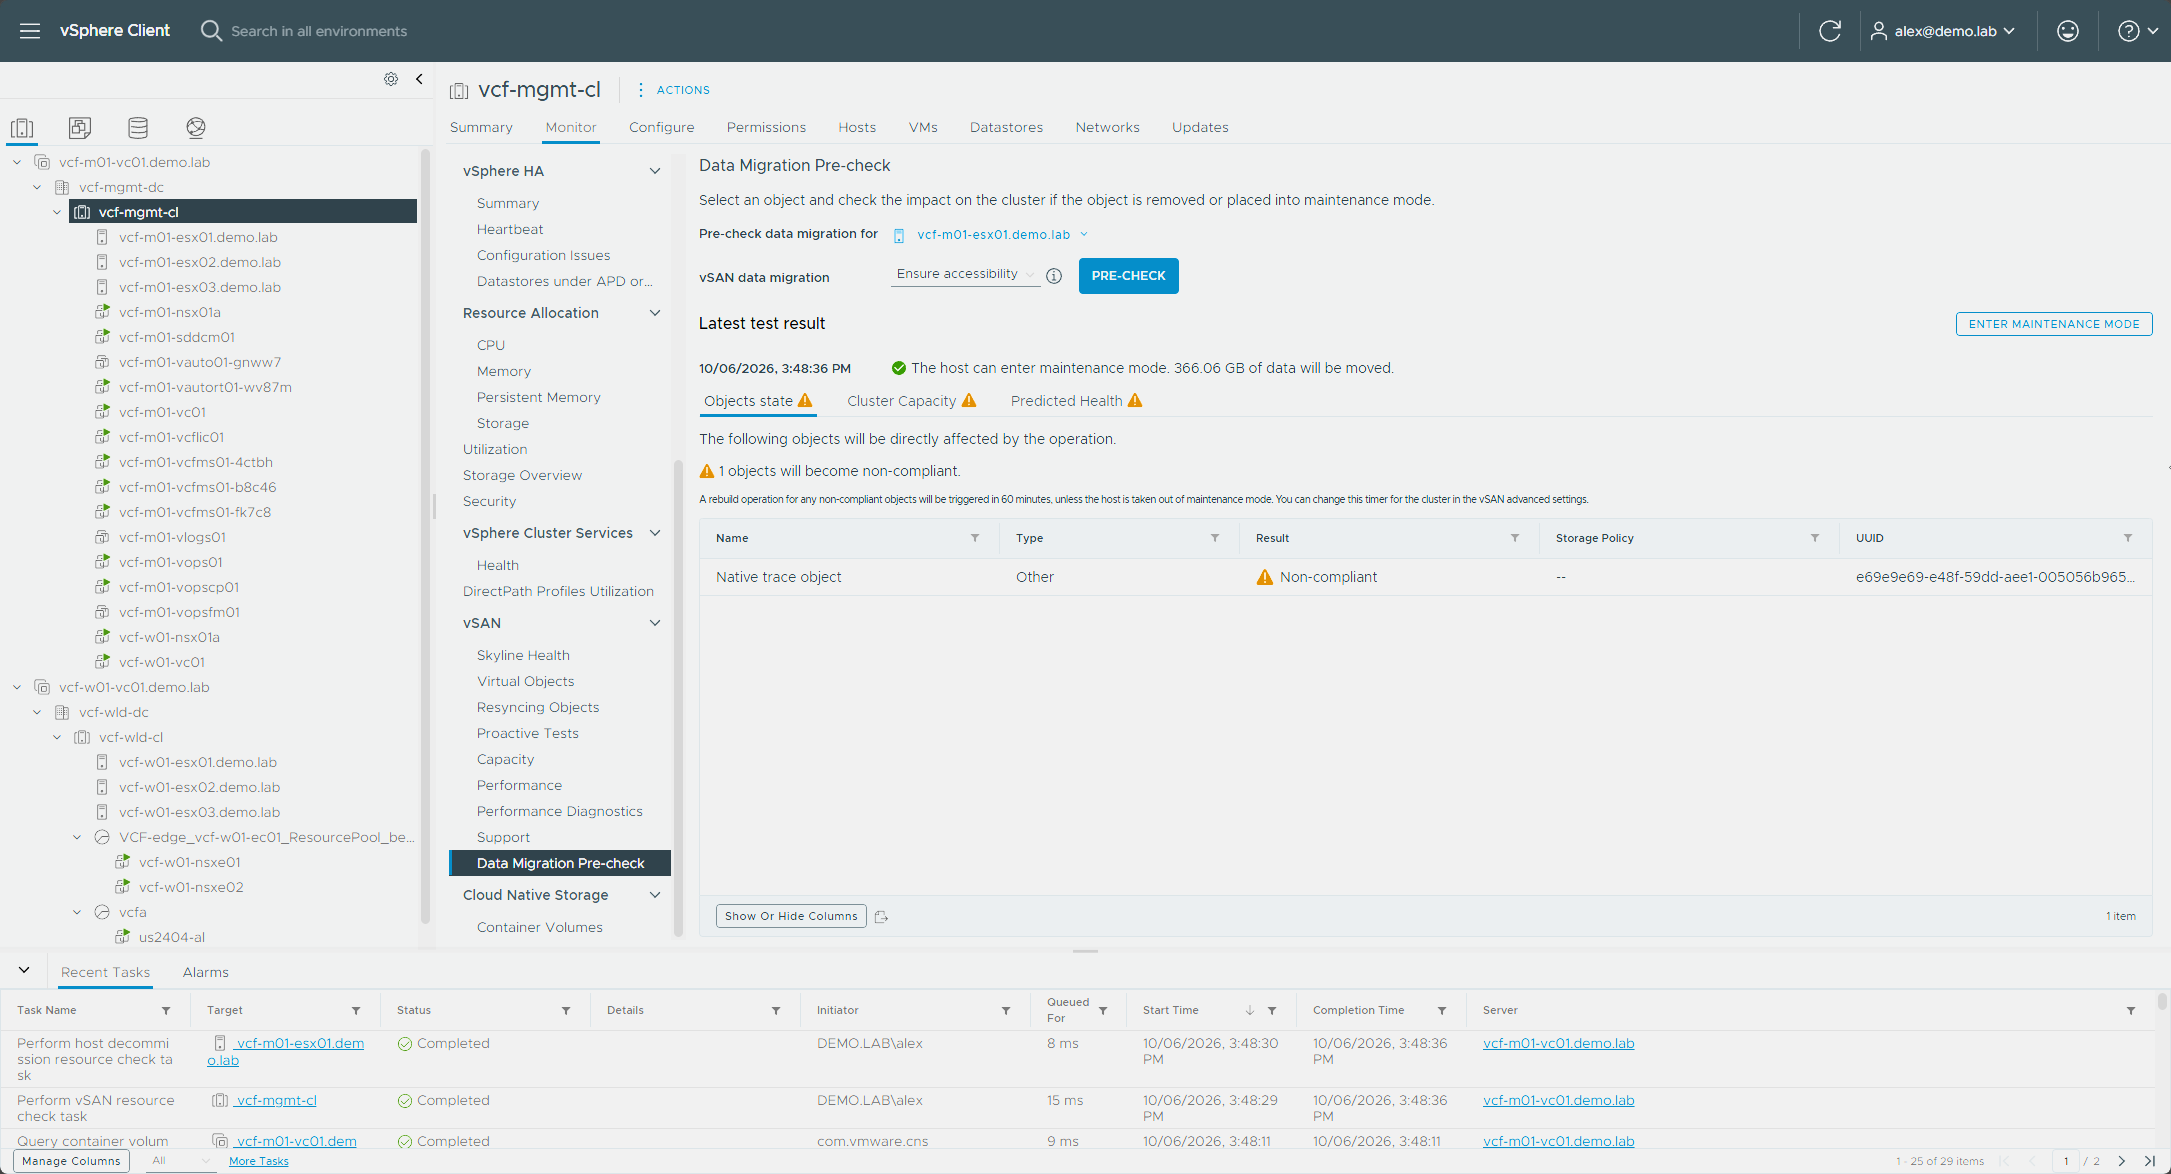
Task: Click the refresh icon in top bar
Action: click(x=1830, y=31)
